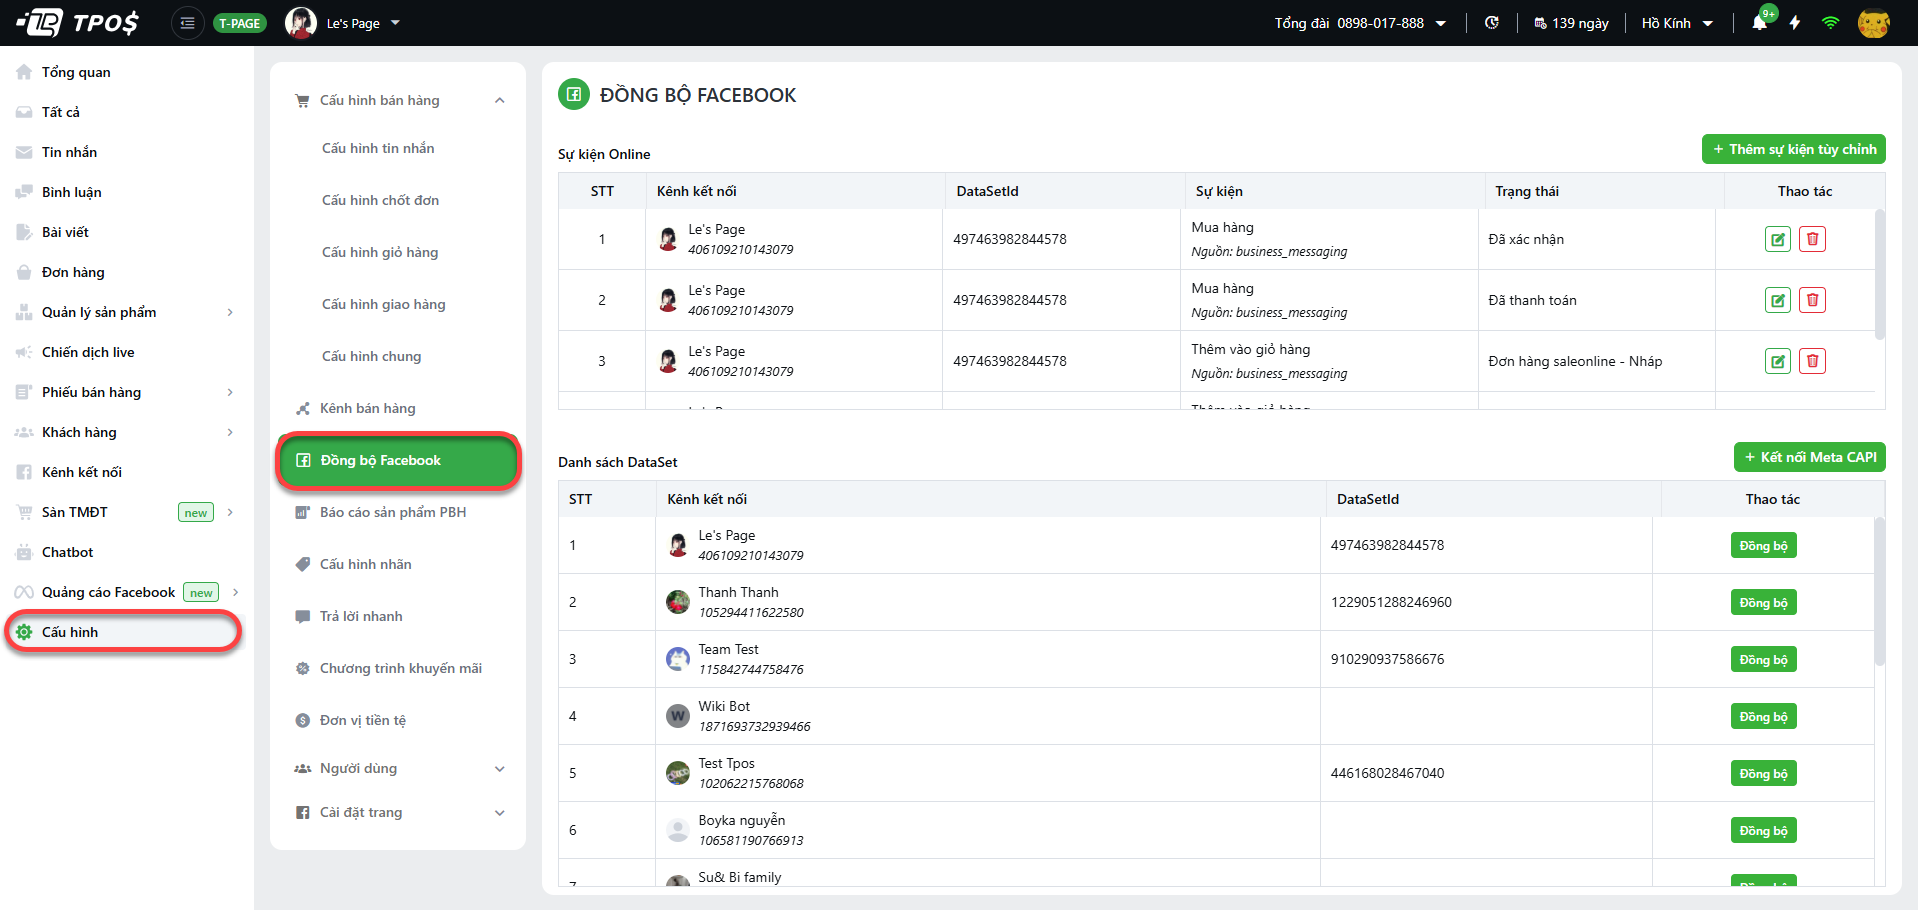Open Cấu hình tin nhắn settings

378,148
